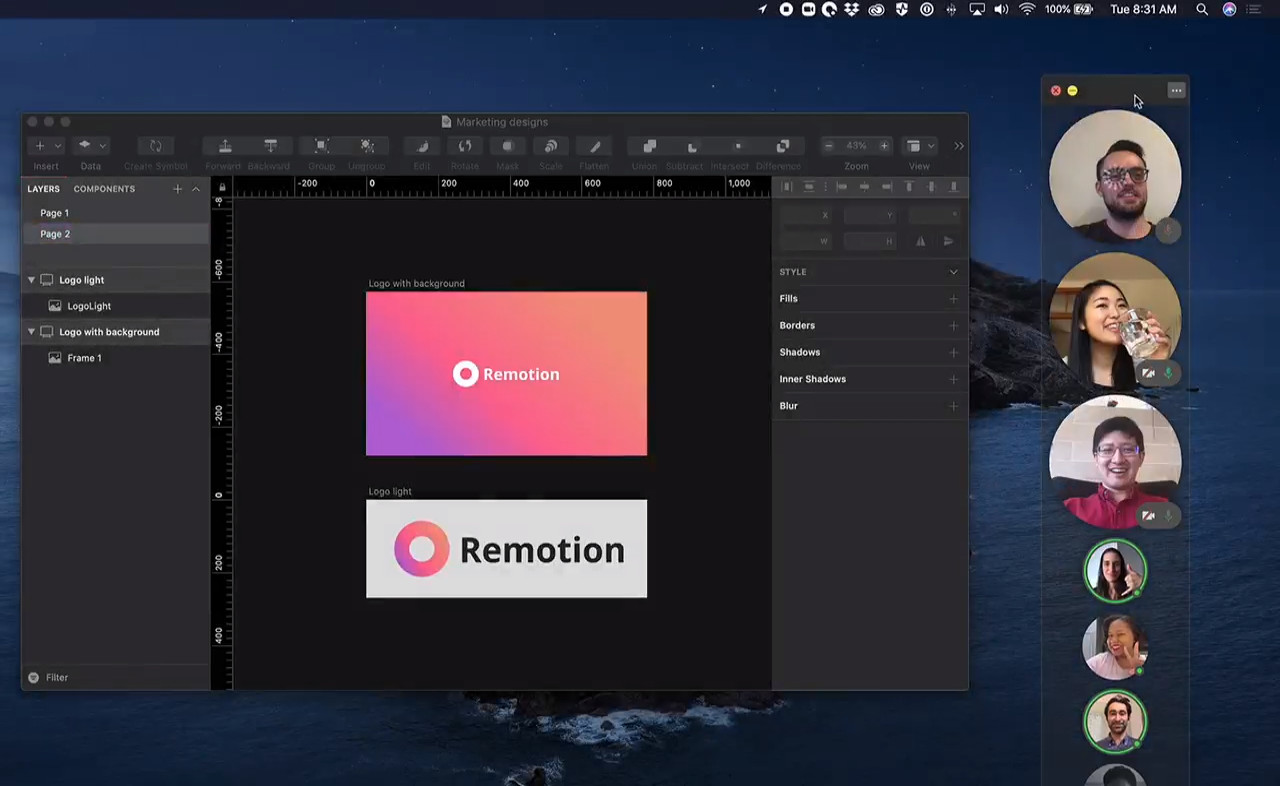Collapse the Logo light artboard group
The width and height of the screenshot is (1280, 786).
point(31,280)
